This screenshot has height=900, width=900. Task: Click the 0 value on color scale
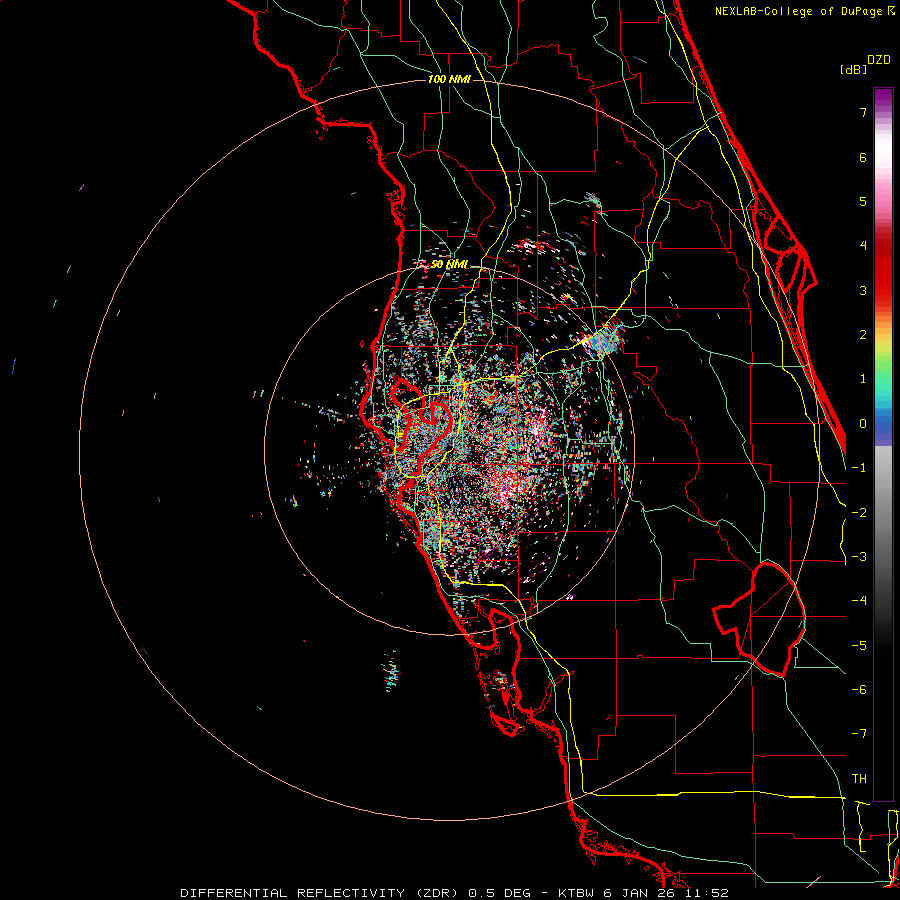(x=863, y=424)
